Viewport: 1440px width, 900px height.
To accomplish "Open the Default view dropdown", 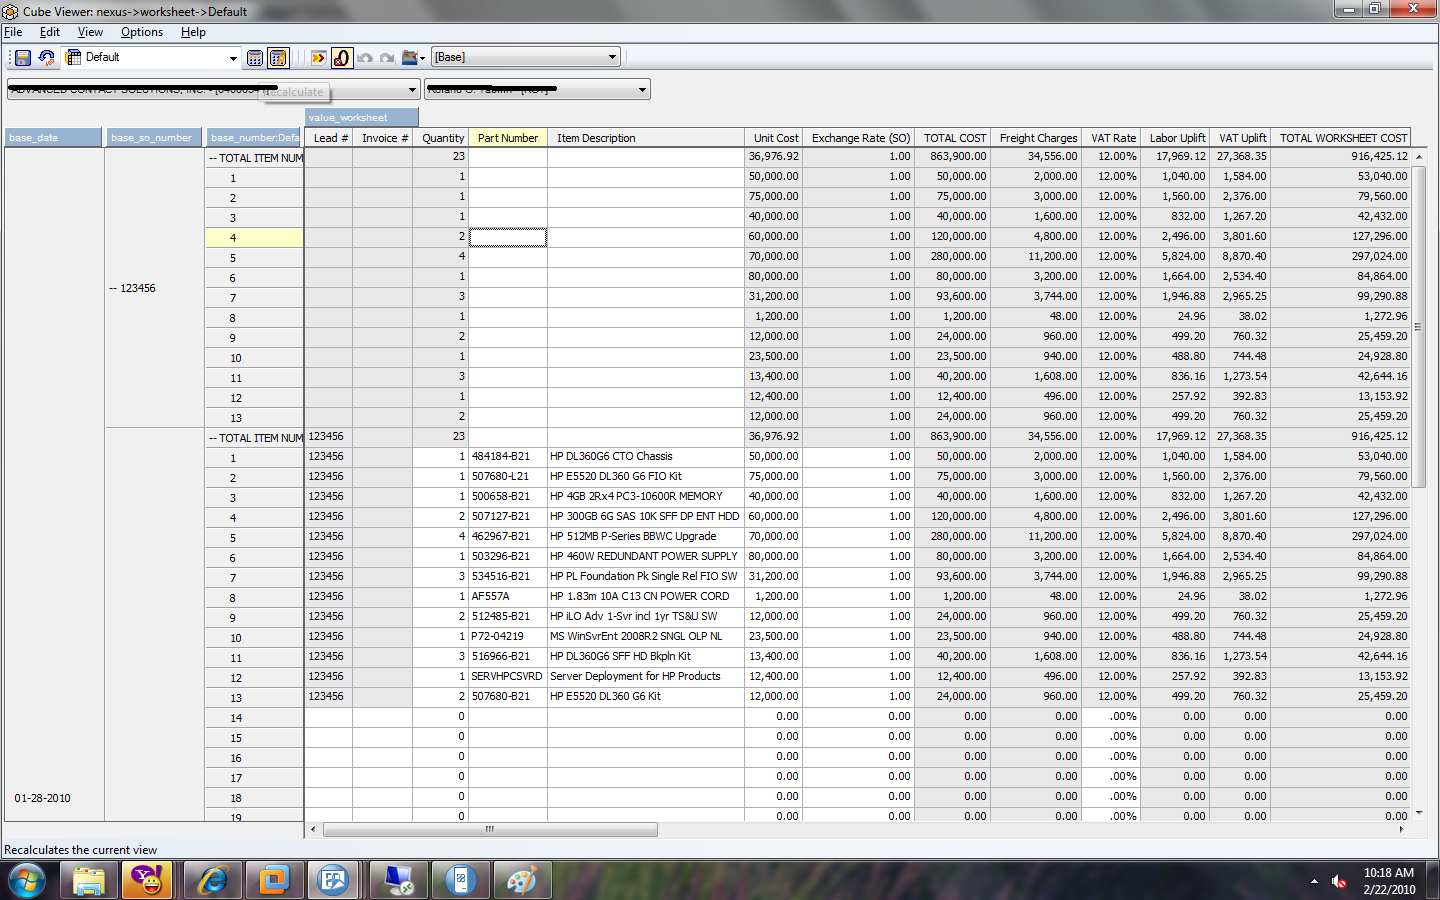I will 233,58.
